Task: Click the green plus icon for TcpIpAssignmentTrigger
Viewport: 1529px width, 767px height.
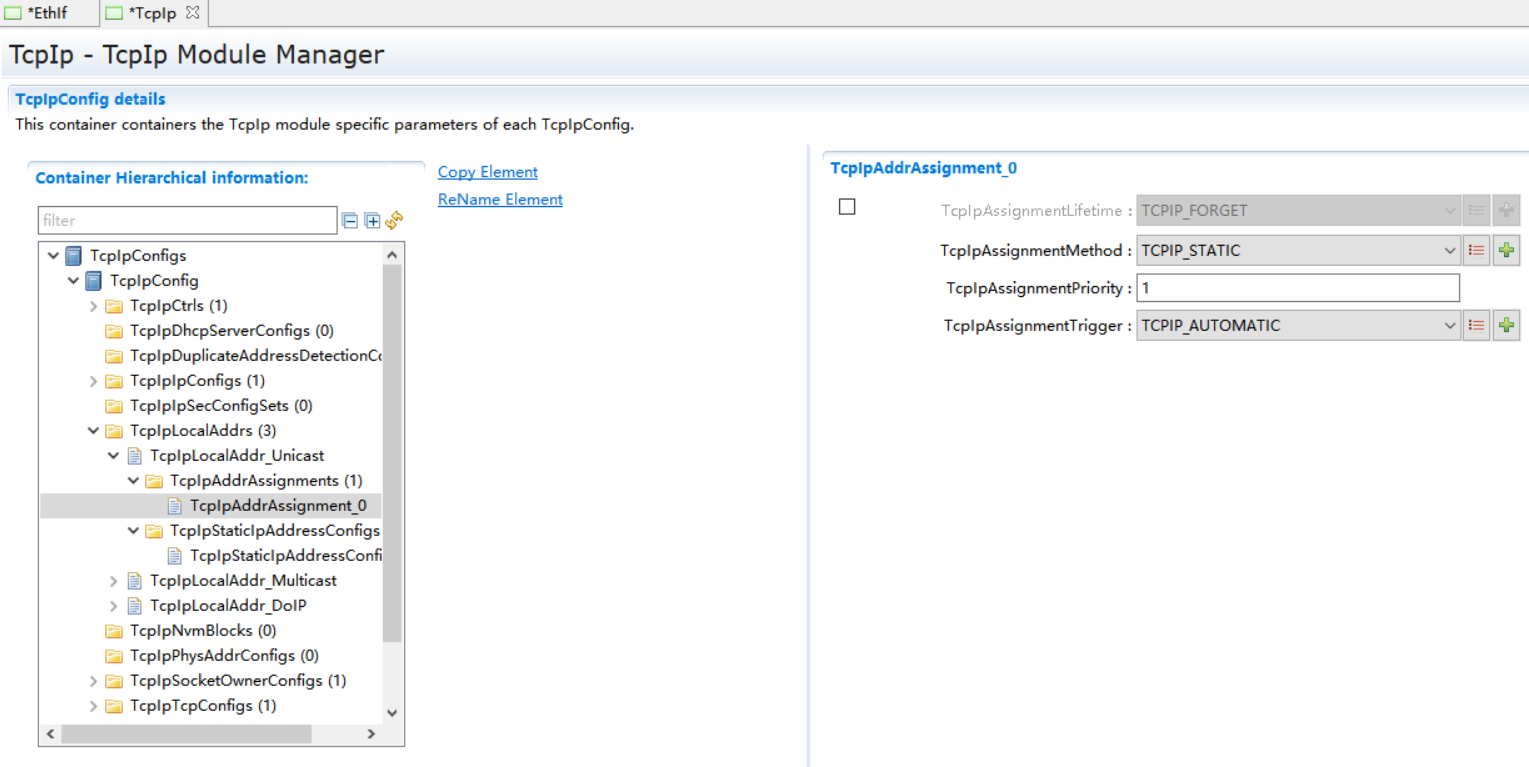Action: pyautogui.click(x=1506, y=325)
